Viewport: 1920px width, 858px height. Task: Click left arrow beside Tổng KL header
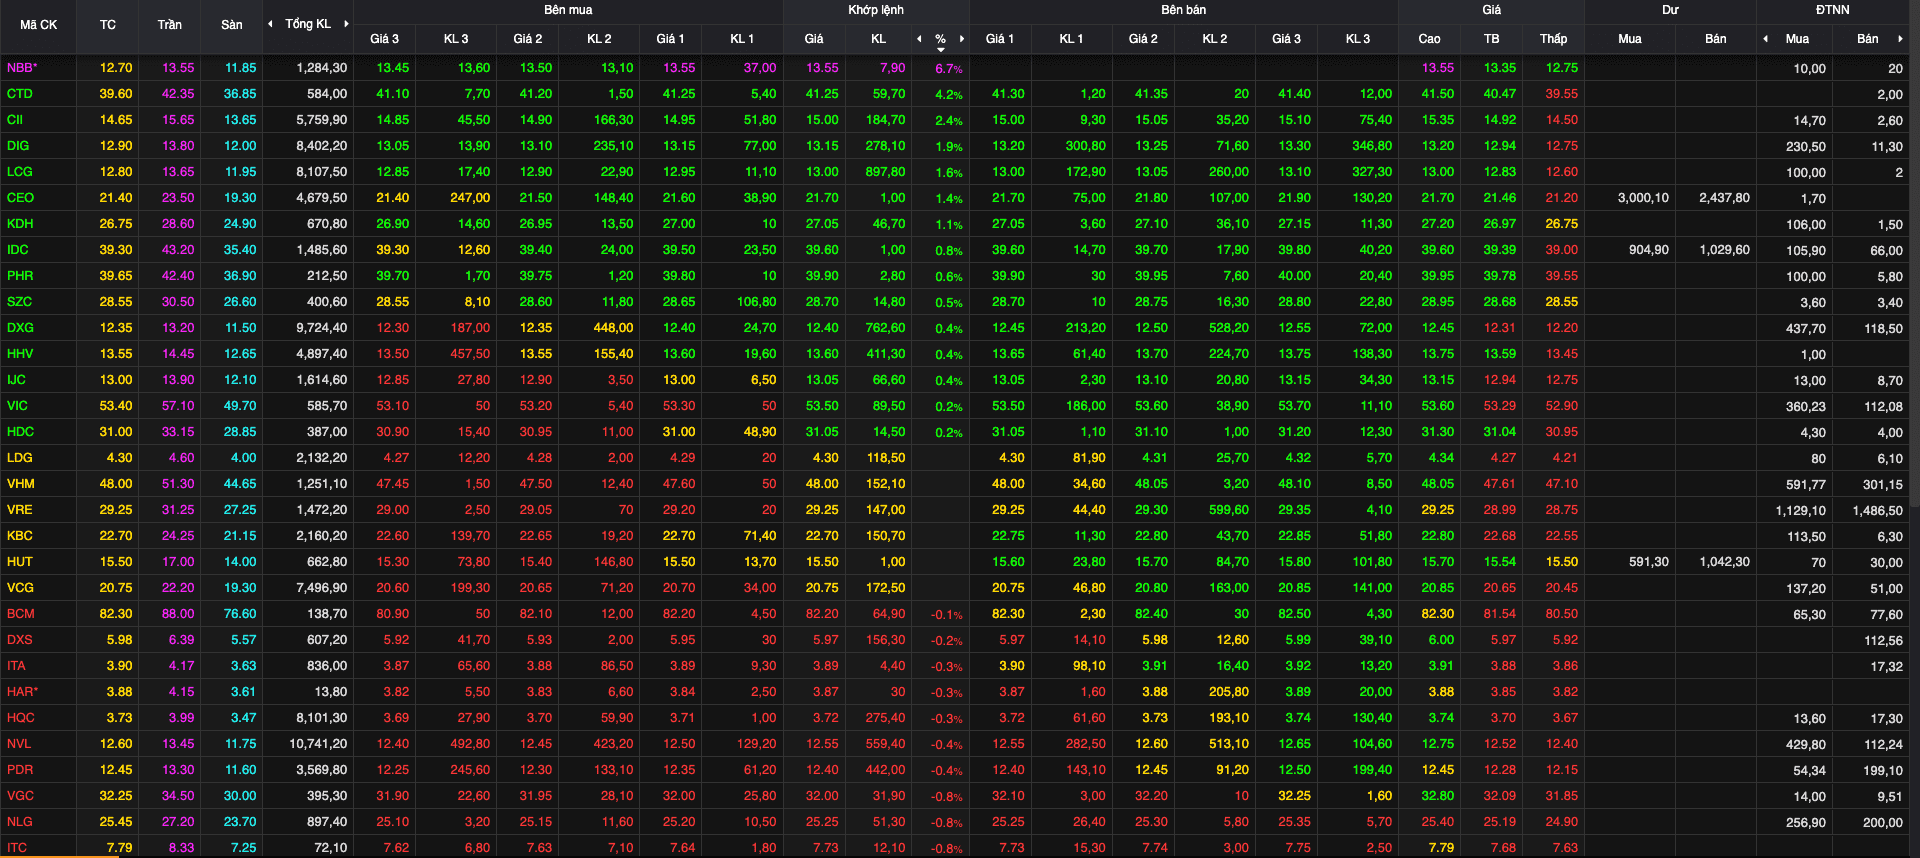point(270,24)
